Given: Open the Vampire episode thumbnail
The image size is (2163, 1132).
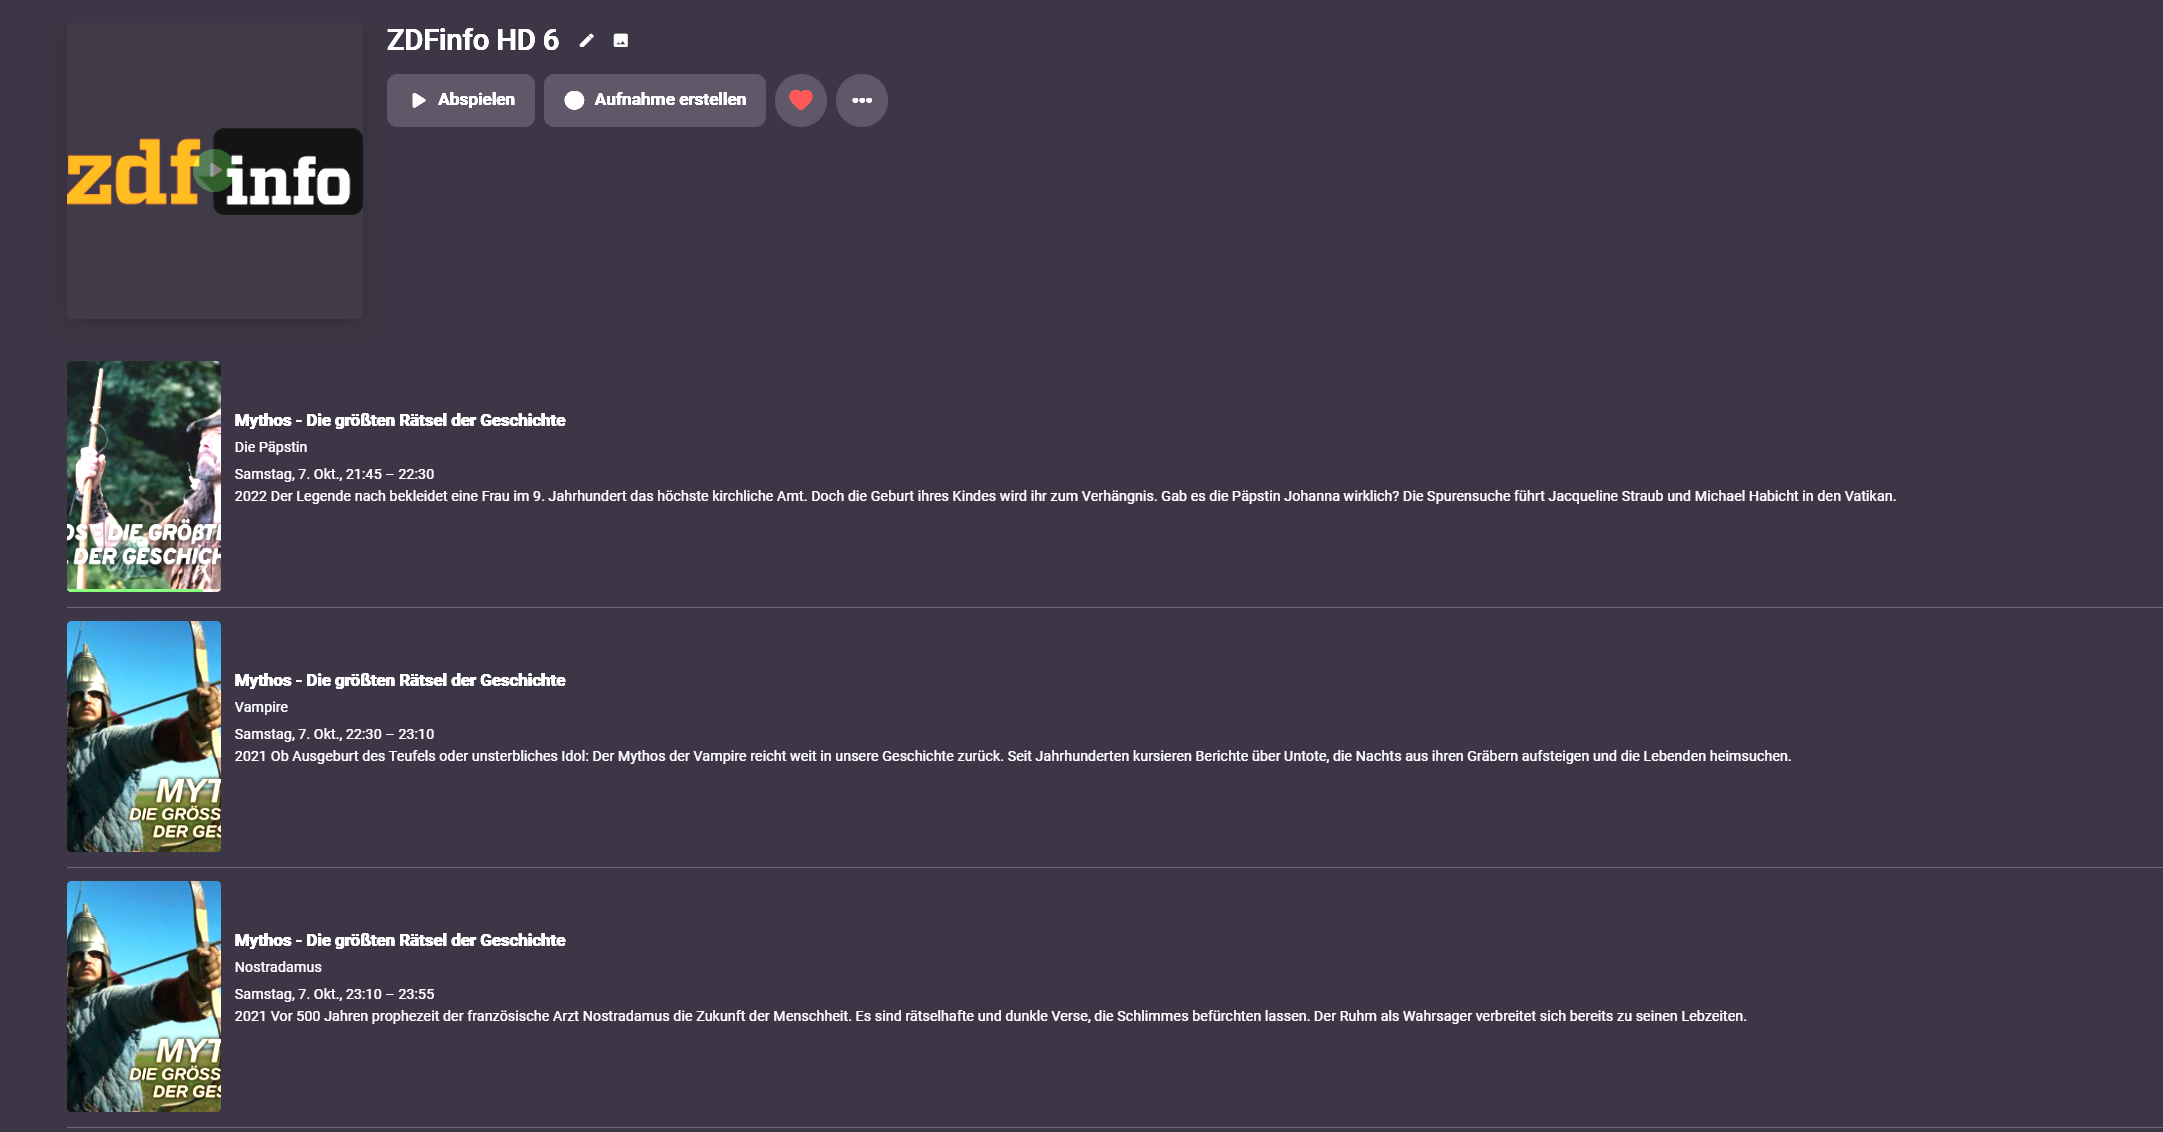Looking at the screenshot, I should coord(144,736).
